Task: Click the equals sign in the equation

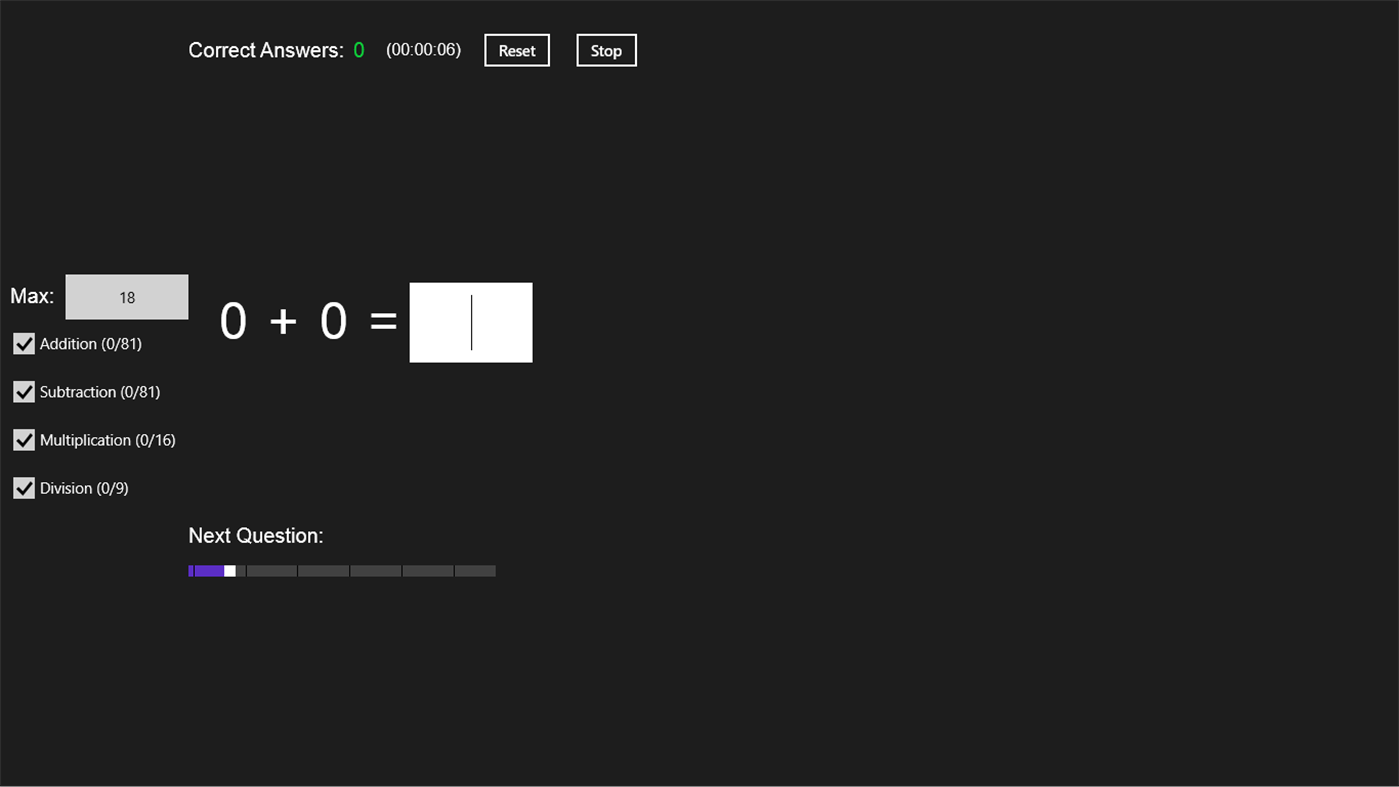Action: (x=384, y=321)
